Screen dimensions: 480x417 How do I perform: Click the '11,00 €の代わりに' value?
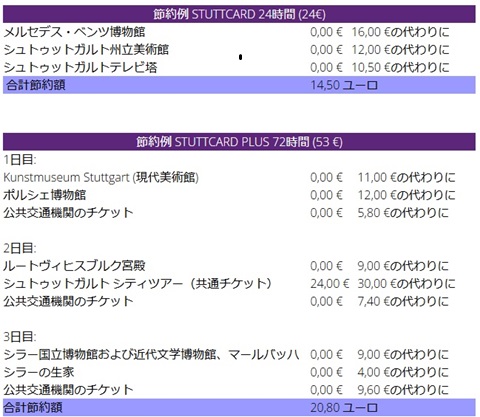point(406,177)
